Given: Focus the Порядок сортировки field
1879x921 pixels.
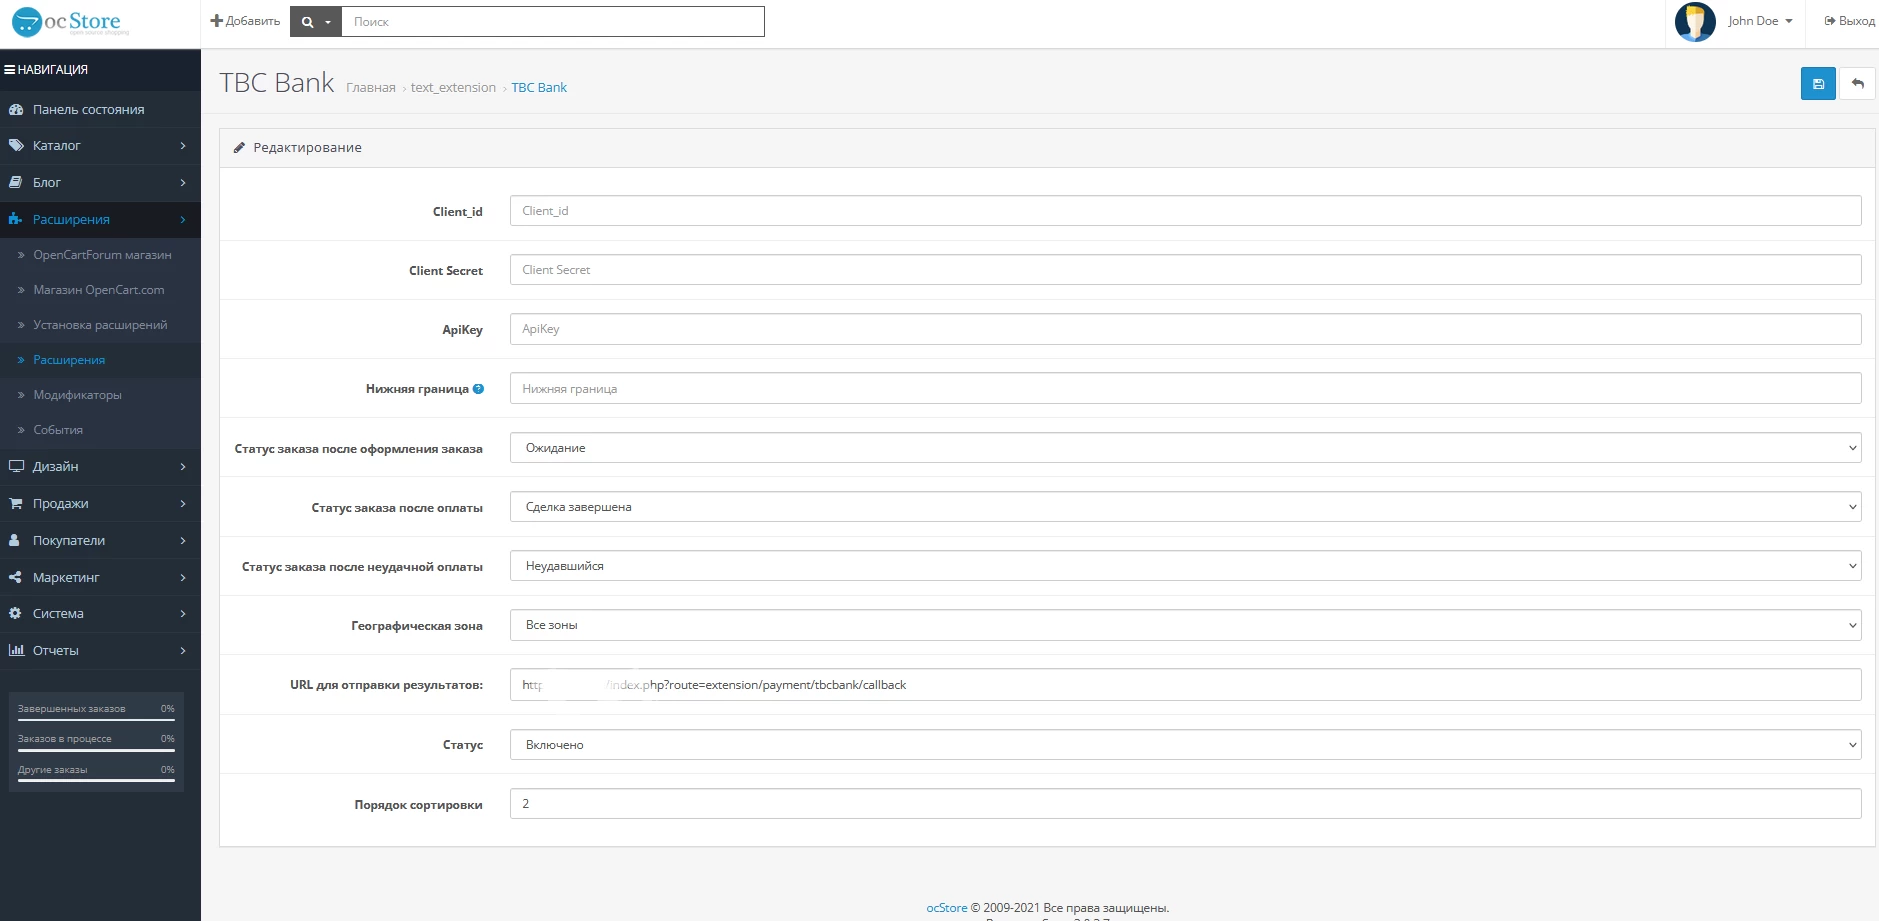Looking at the screenshot, I should click(1185, 804).
